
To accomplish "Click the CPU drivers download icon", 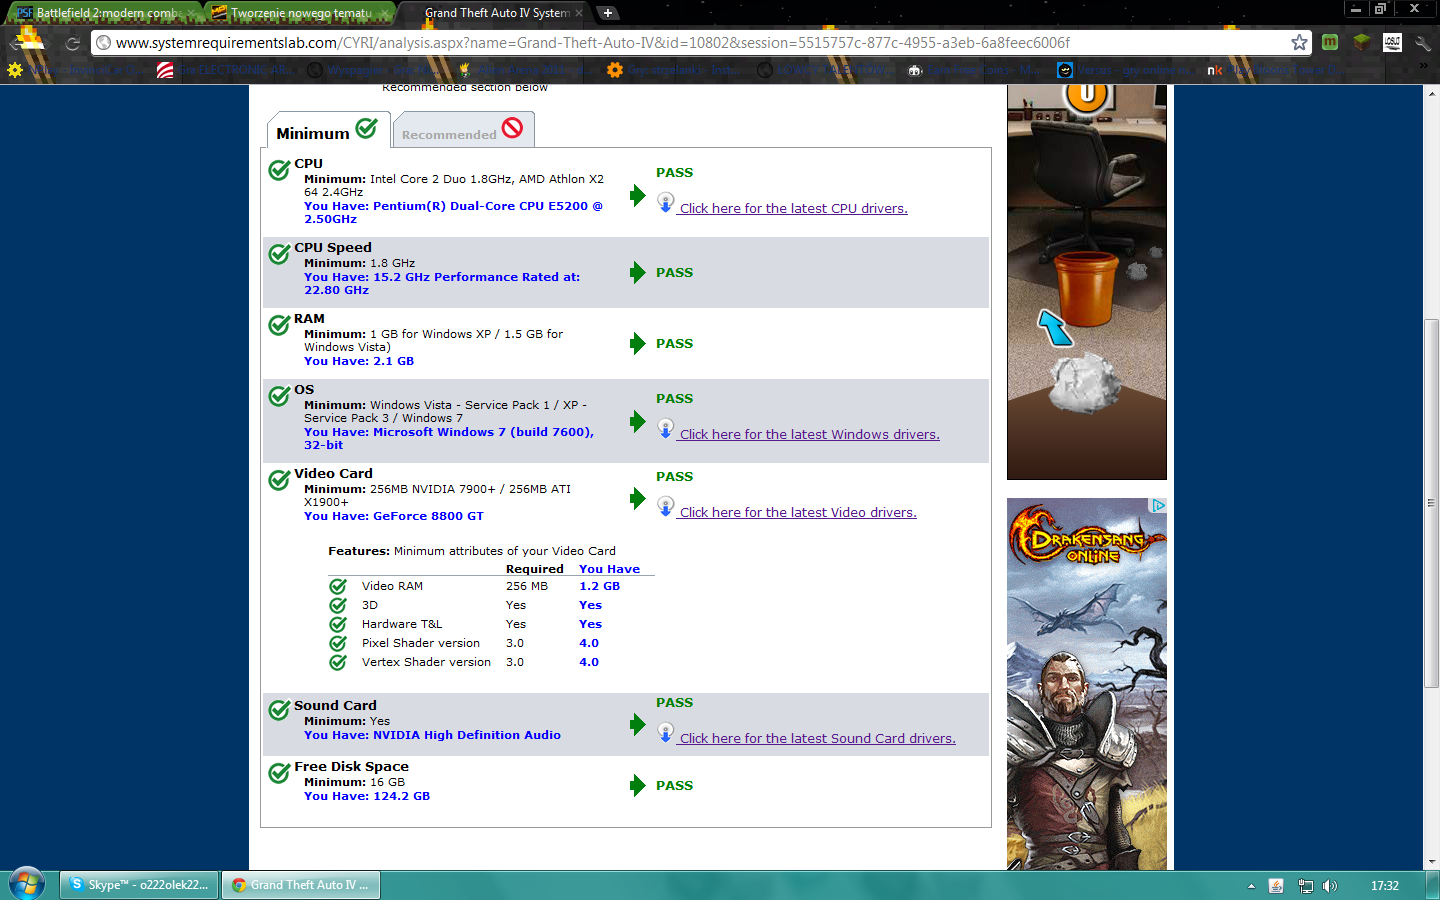I will (x=666, y=202).
